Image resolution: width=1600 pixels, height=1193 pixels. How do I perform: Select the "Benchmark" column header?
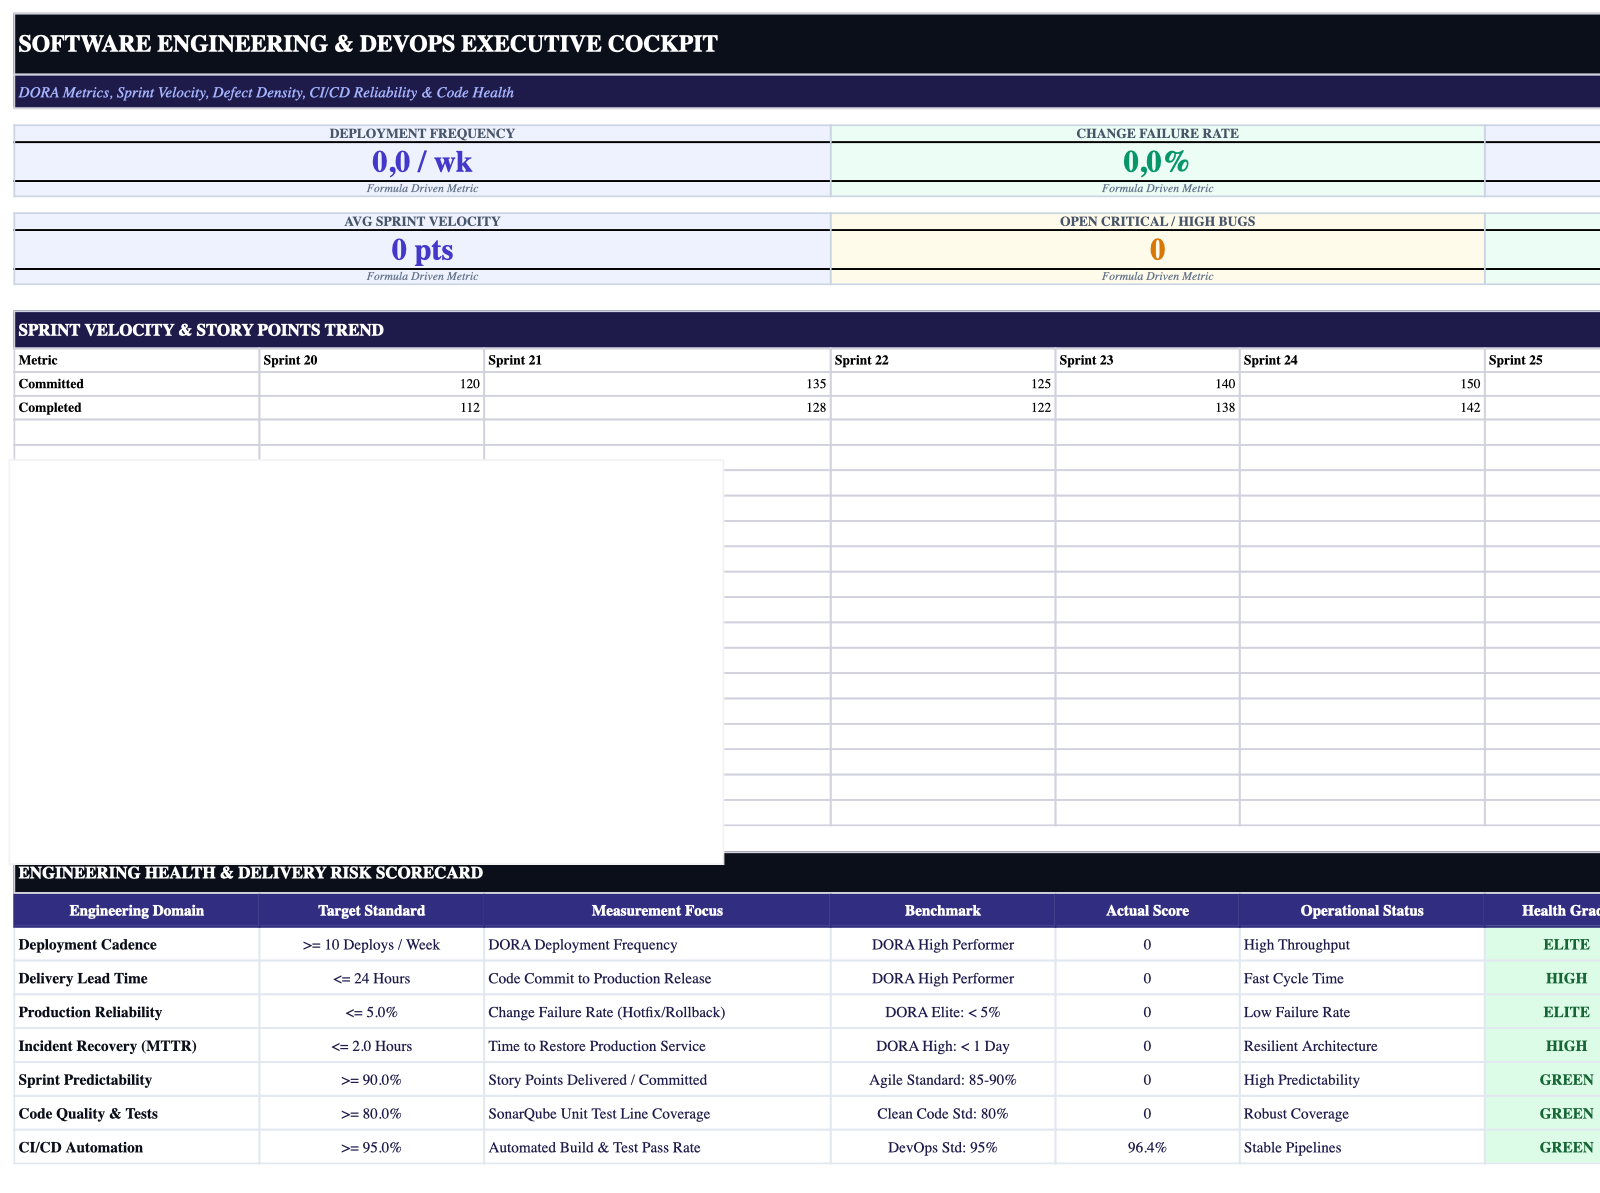click(x=943, y=911)
